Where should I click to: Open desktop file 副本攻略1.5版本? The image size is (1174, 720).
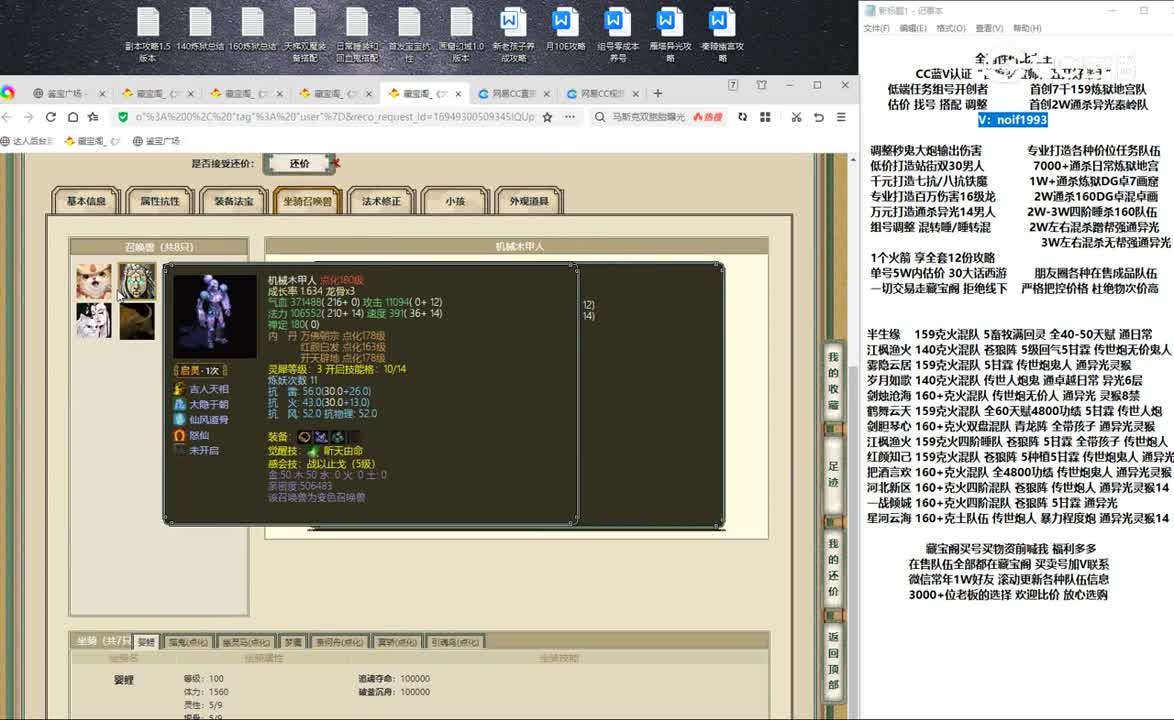(147, 34)
